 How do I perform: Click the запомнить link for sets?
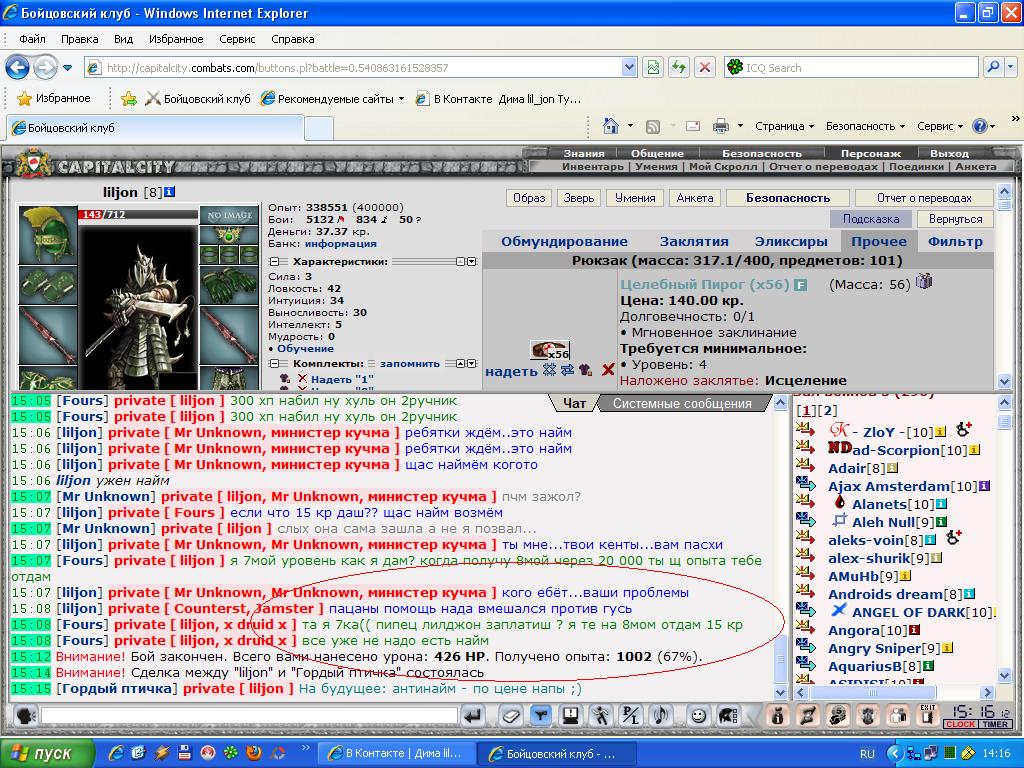coord(409,363)
